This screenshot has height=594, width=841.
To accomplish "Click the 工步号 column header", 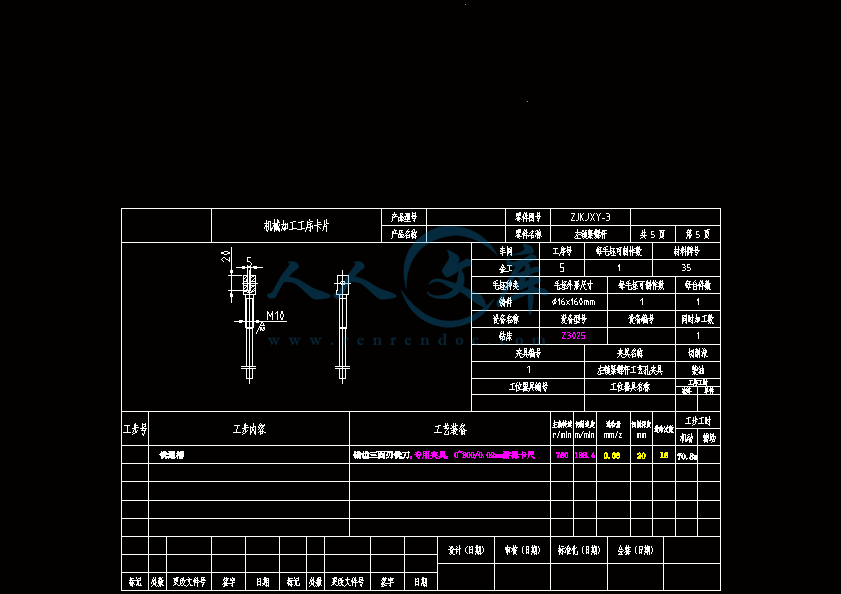I will pyautogui.click(x=135, y=429).
